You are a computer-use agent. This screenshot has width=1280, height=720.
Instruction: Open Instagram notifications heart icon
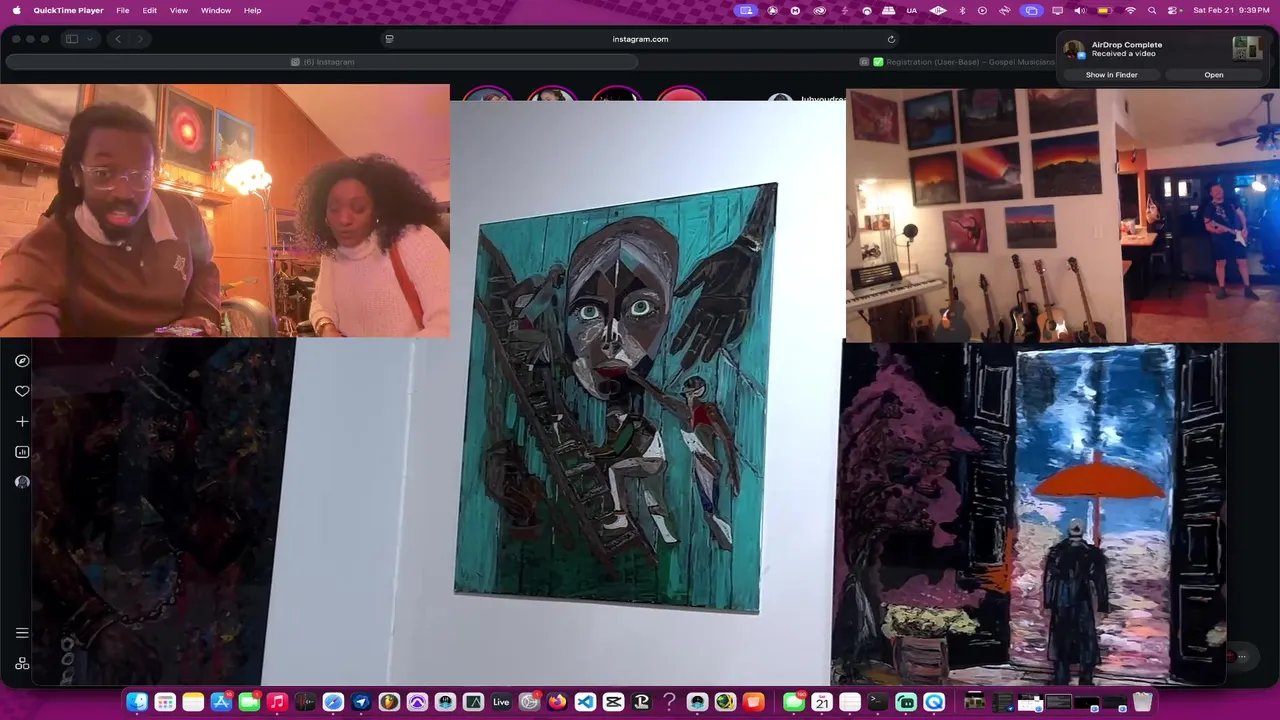click(x=22, y=391)
